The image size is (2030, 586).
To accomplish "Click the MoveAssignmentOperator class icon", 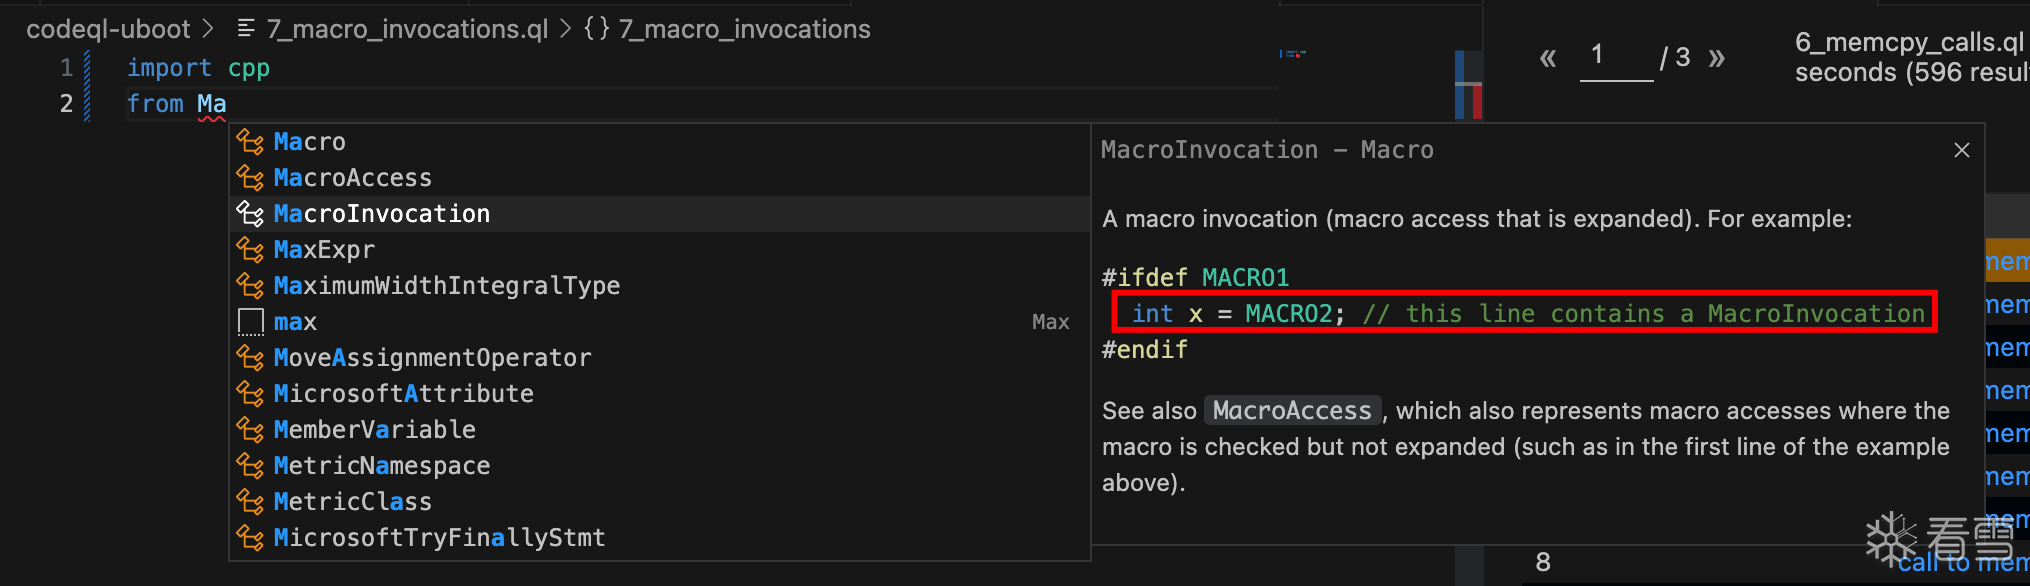I will tap(250, 358).
